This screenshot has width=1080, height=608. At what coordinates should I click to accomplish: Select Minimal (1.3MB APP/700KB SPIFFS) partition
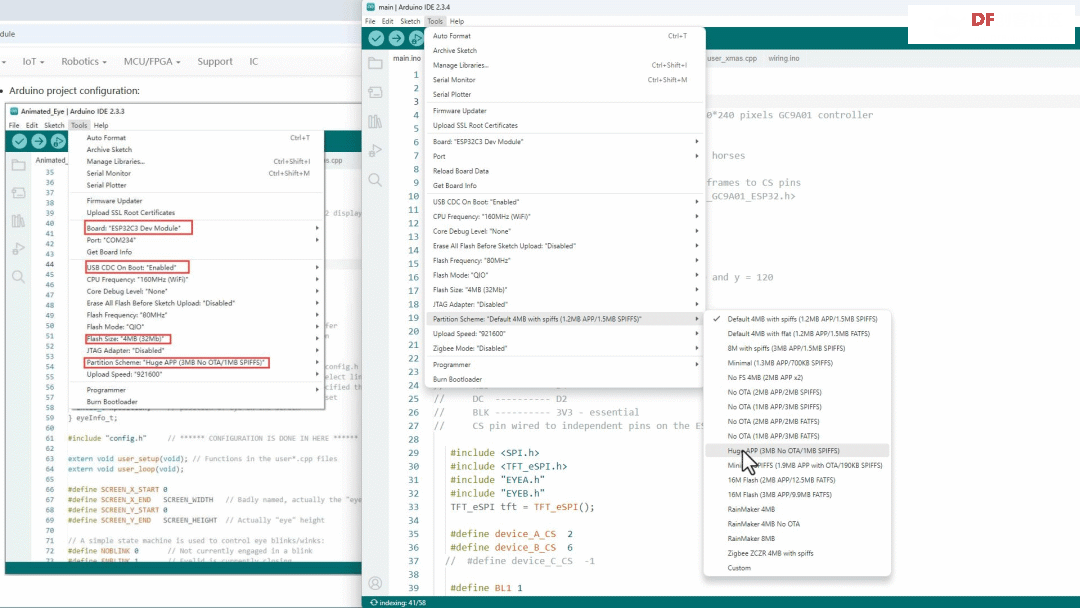tap(797, 363)
